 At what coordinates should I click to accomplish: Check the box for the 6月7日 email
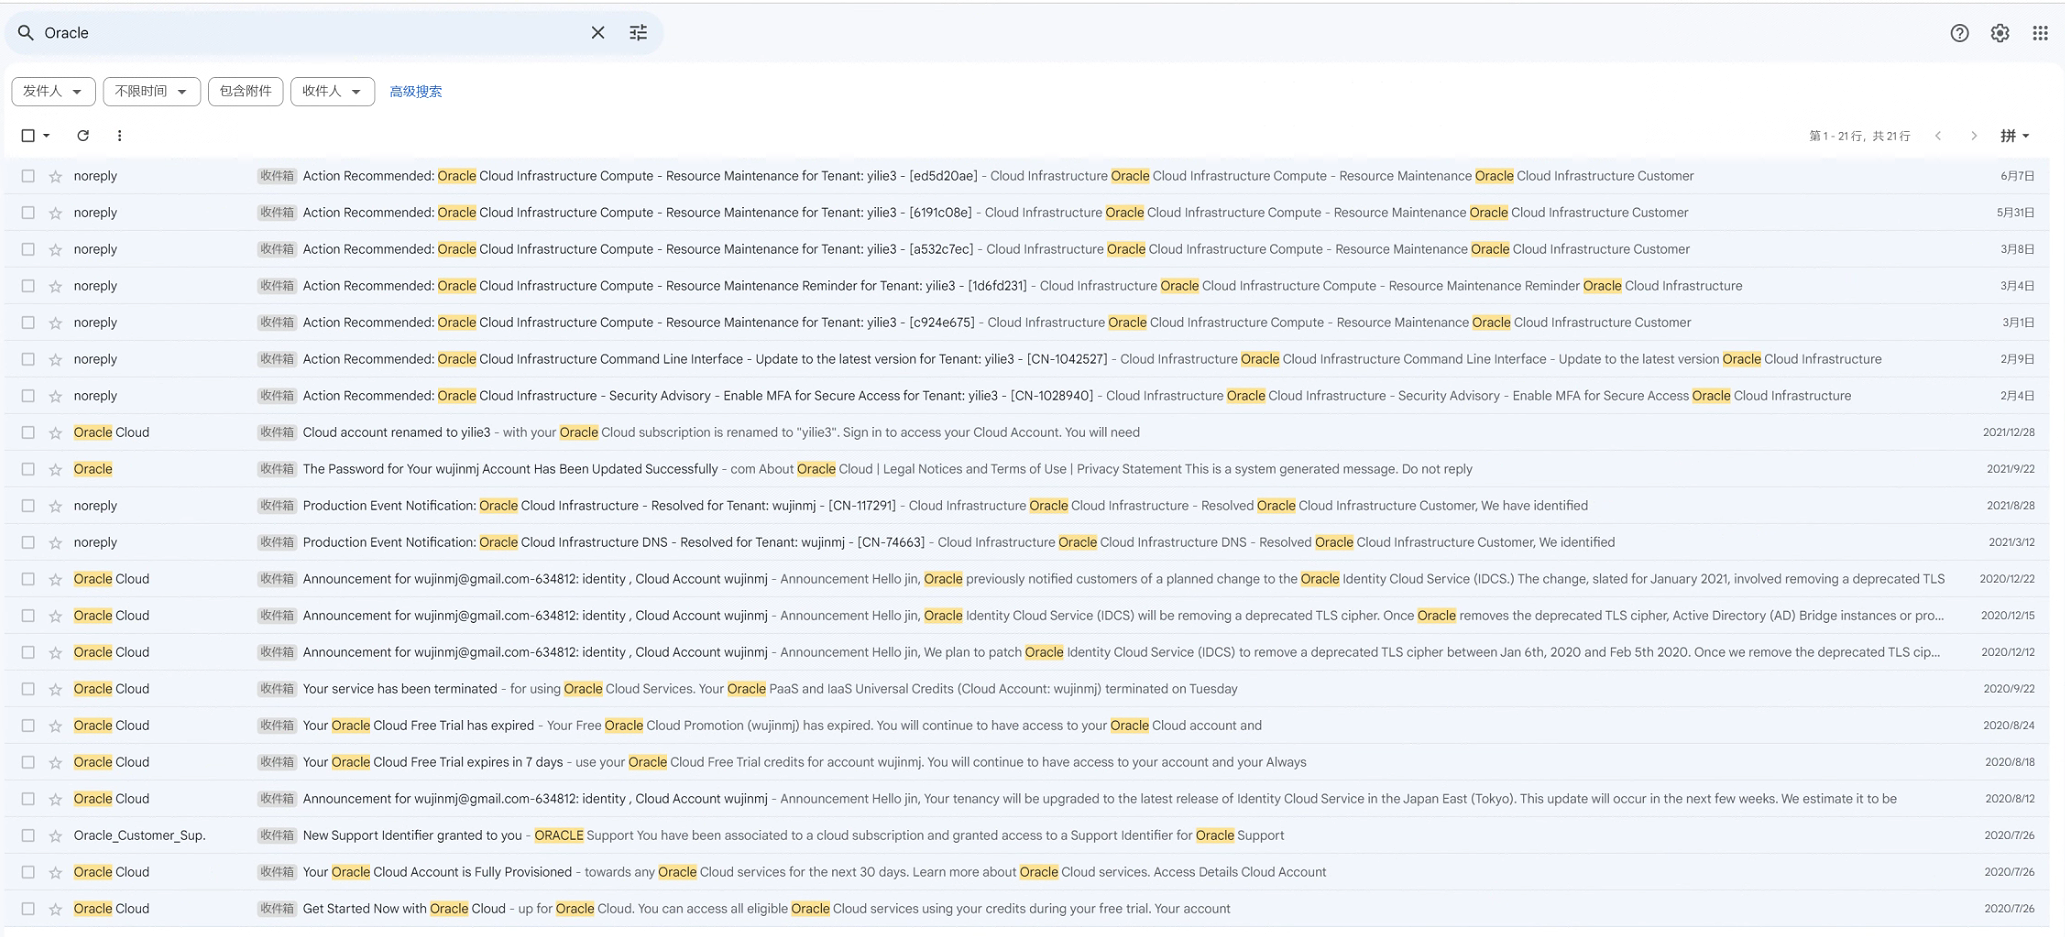[x=28, y=176]
